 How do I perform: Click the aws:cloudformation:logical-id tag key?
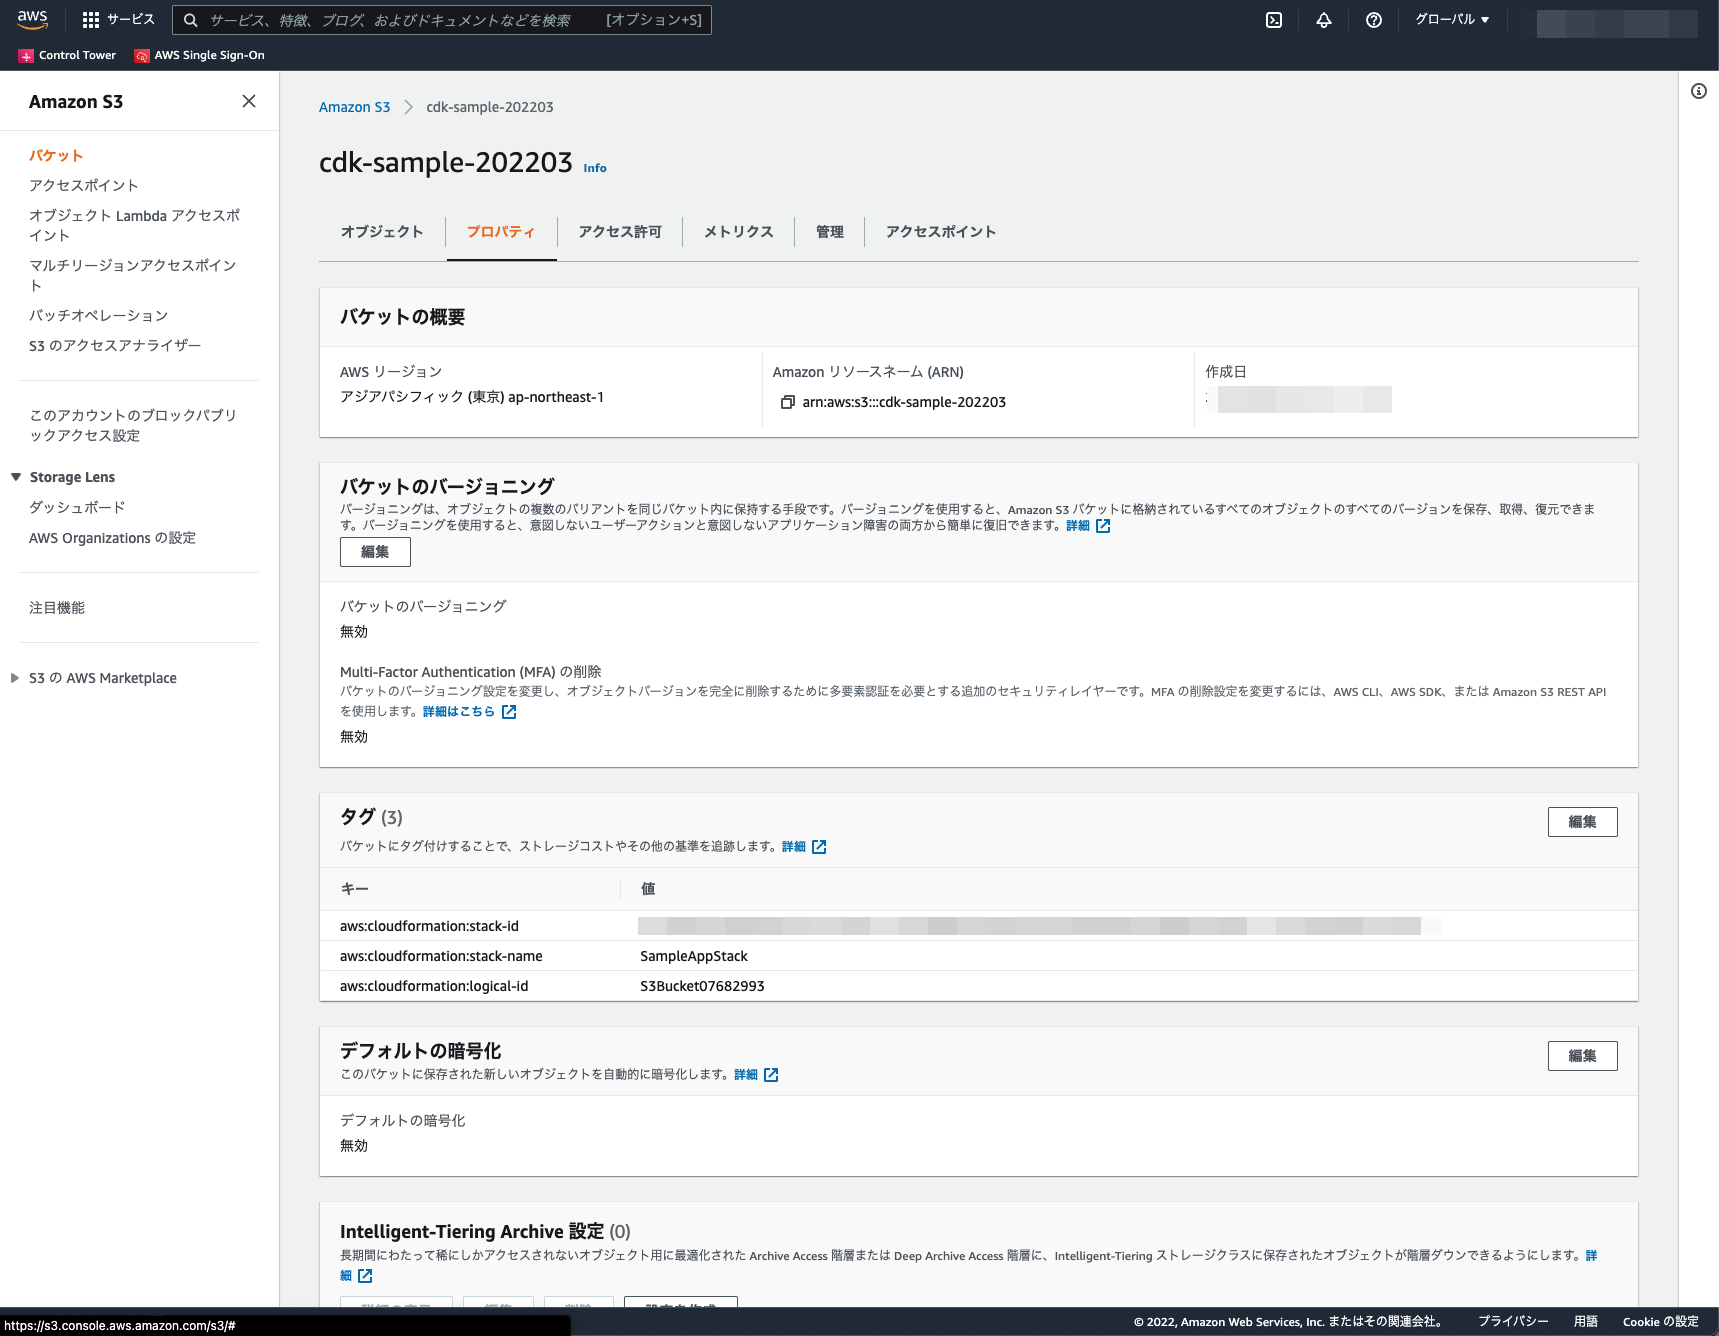tap(434, 986)
